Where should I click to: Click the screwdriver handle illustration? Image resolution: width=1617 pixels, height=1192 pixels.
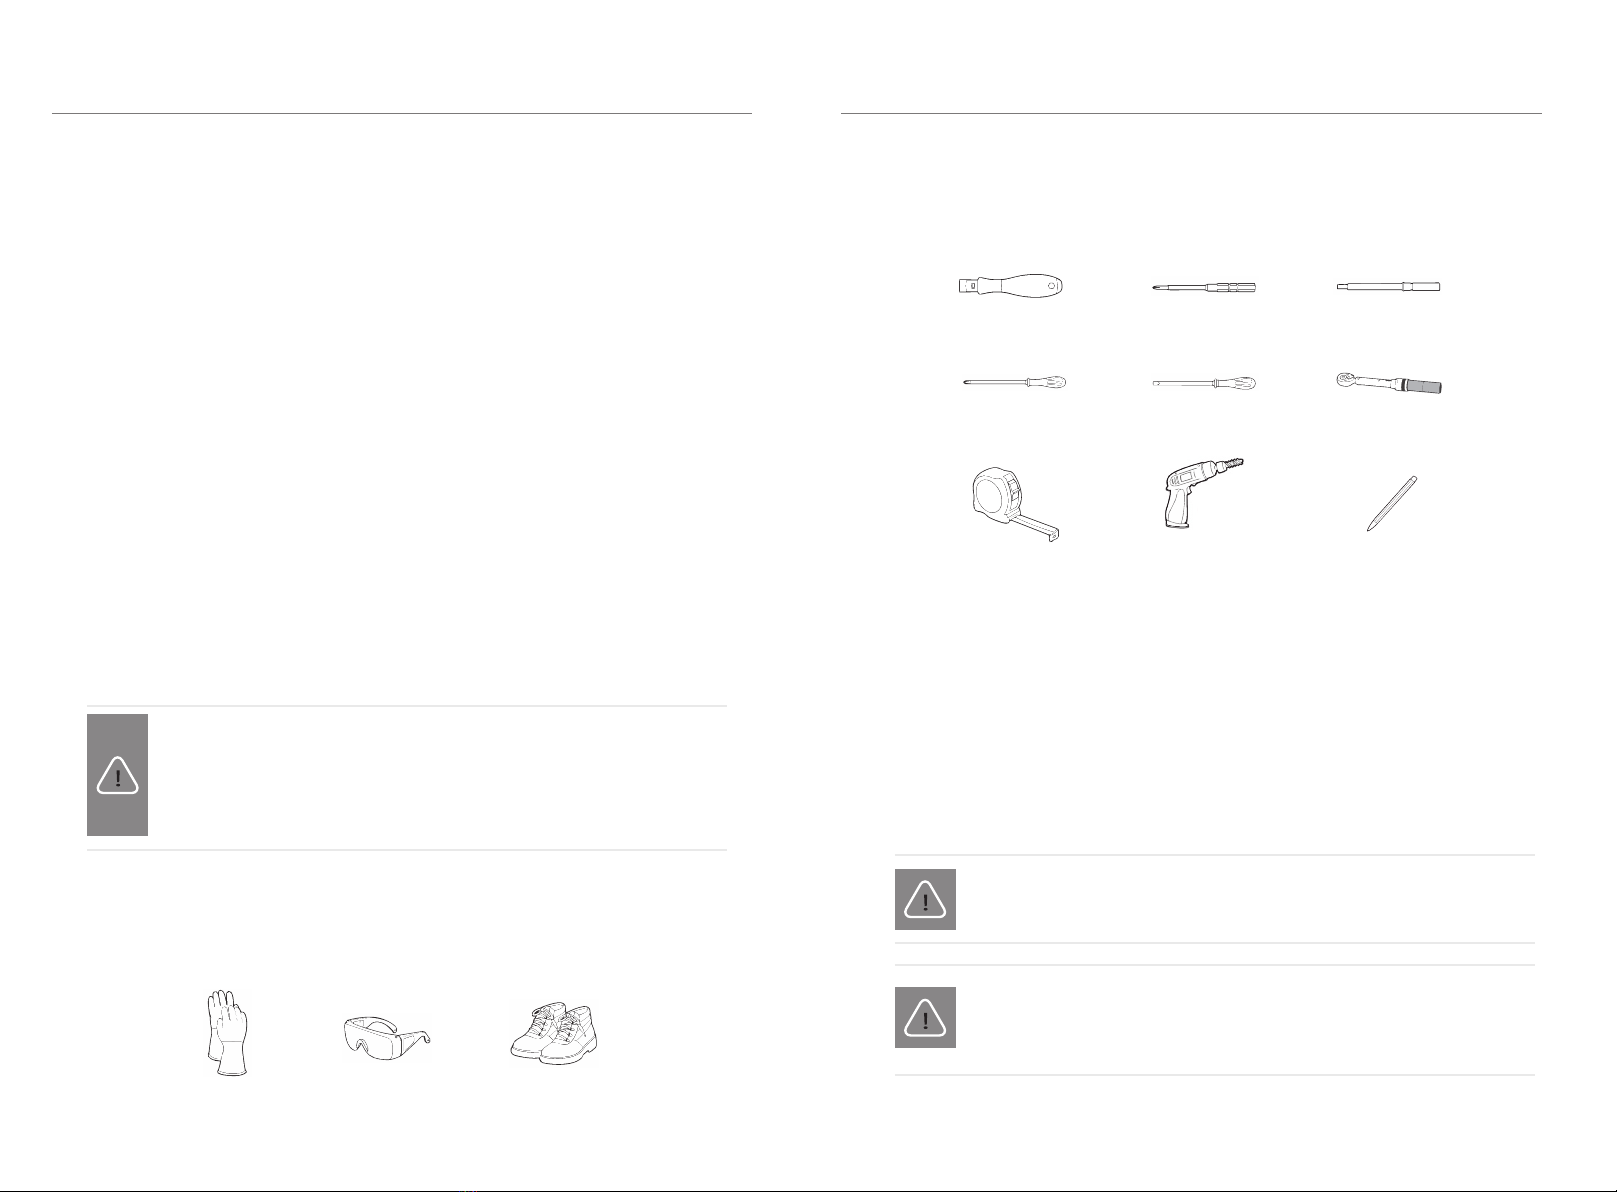[x=1010, y=287]
